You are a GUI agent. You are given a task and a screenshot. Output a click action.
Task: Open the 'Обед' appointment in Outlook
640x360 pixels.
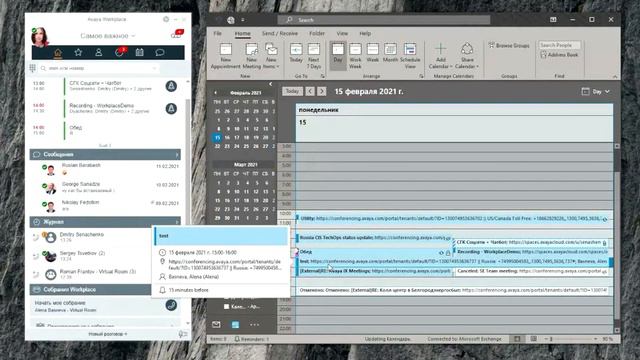click(373, 252)
